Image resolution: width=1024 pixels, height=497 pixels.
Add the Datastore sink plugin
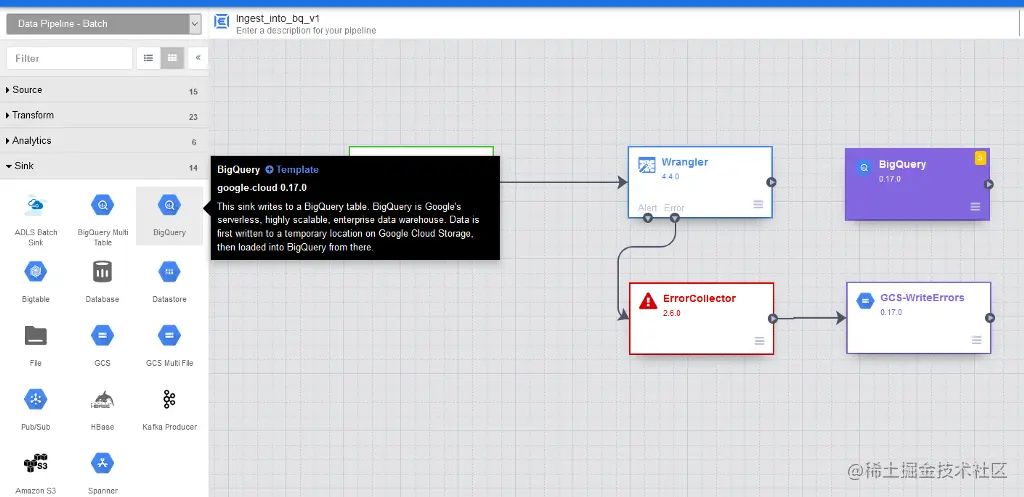pyautogui.click(x=169, y=271)
